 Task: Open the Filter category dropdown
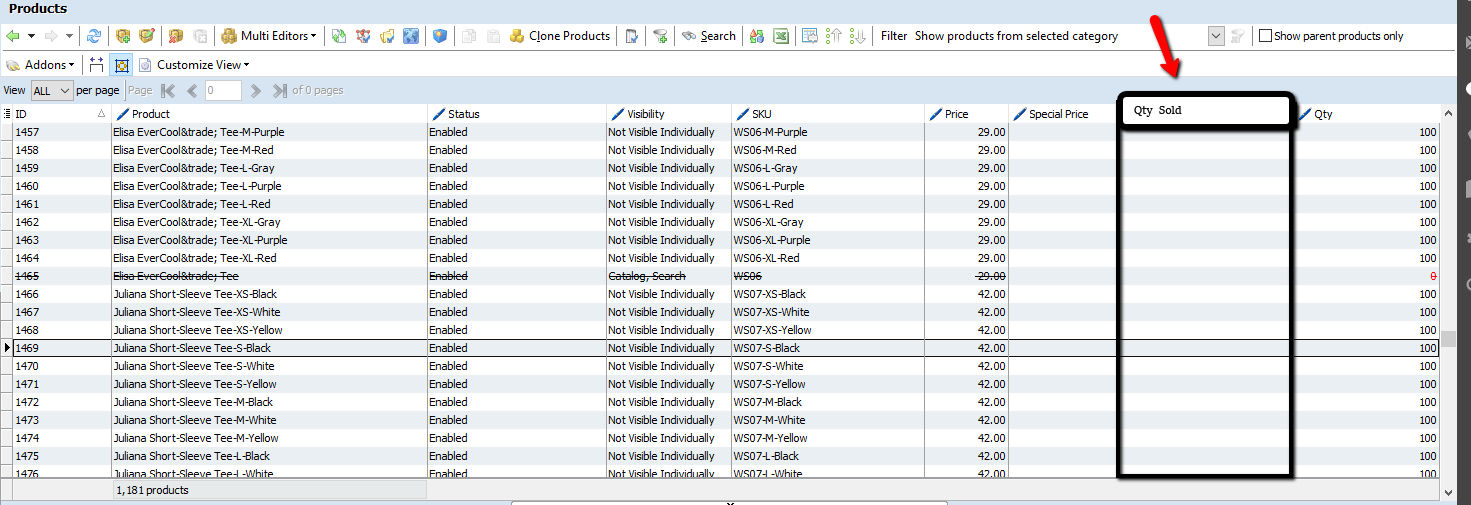coord(1216,36)
